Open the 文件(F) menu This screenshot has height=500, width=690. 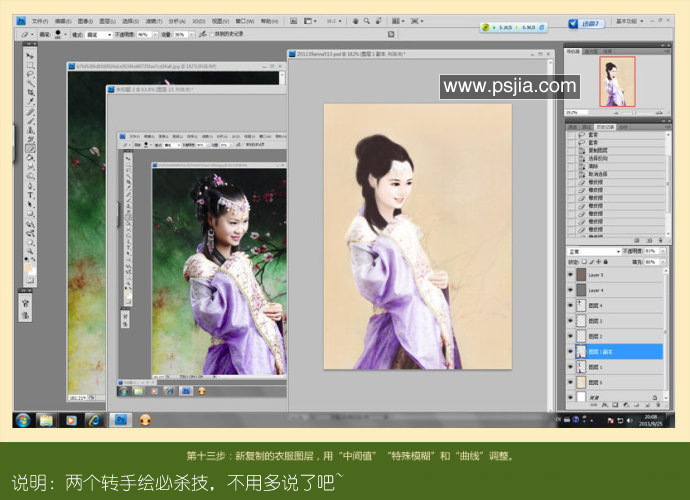(x=40, y=21)
